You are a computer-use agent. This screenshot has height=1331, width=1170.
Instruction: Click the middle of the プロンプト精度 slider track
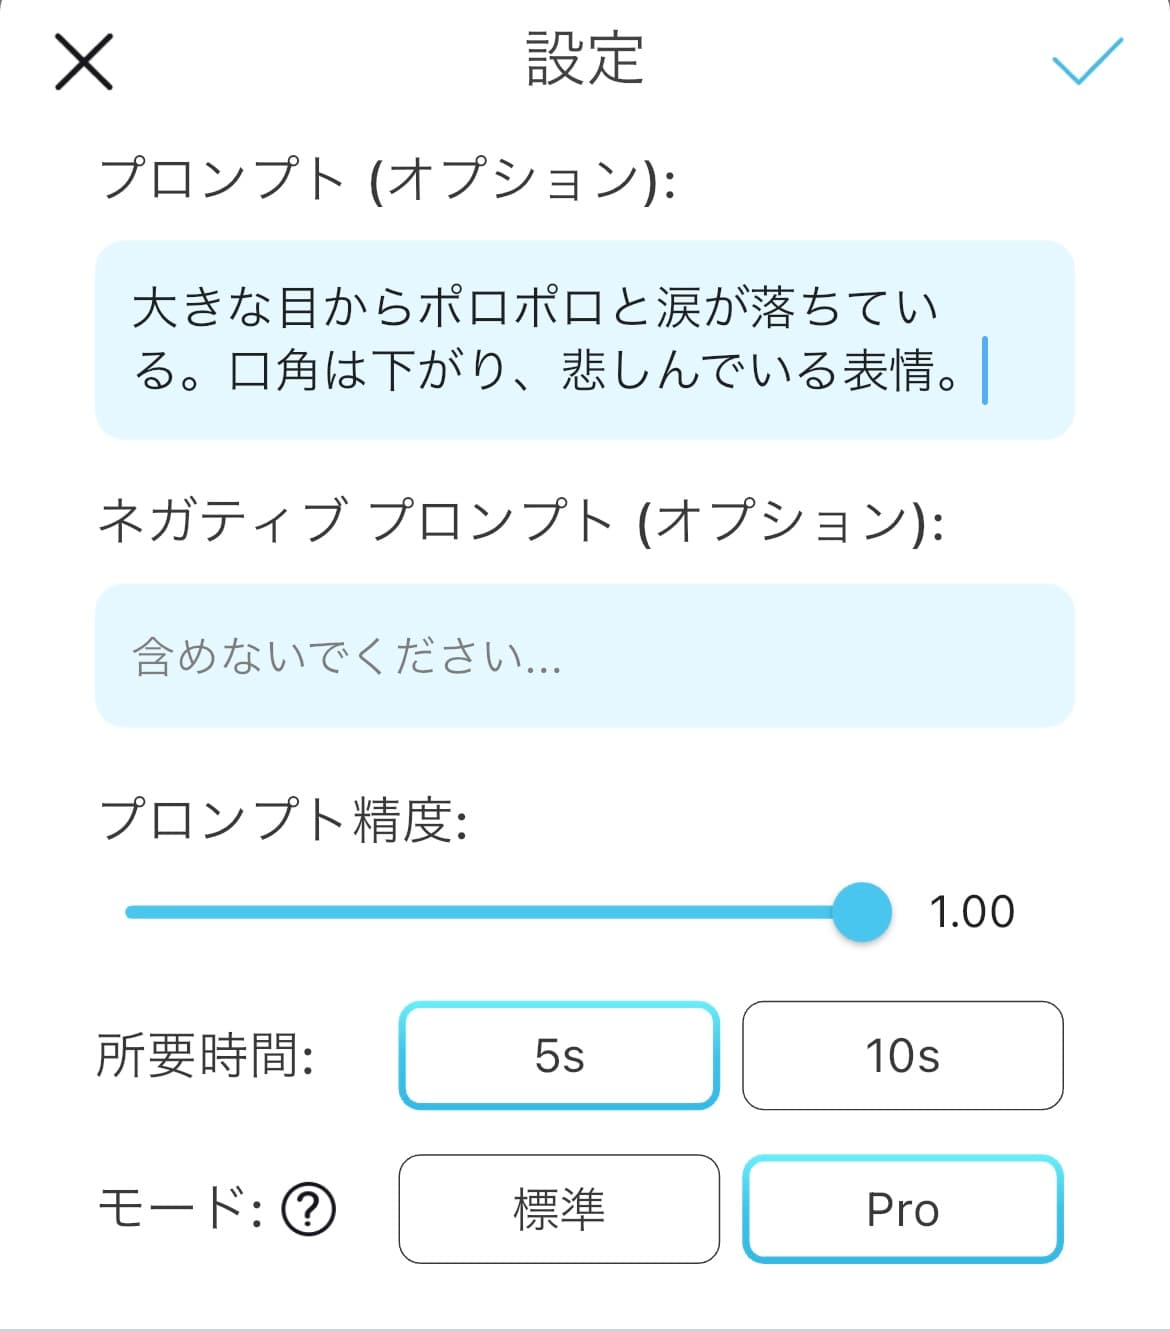click(x=494, y=912)
